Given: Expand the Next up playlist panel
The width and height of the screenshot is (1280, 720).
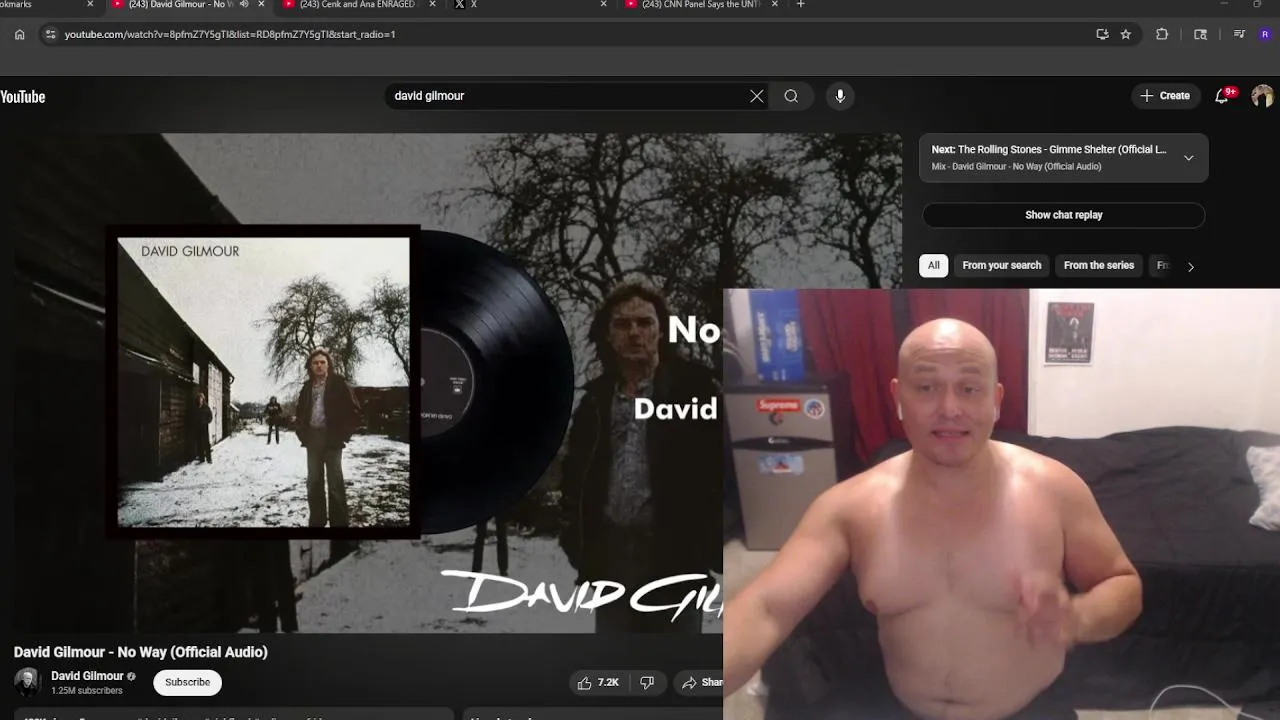Looking at the screenshot, I should (1188, 158).
